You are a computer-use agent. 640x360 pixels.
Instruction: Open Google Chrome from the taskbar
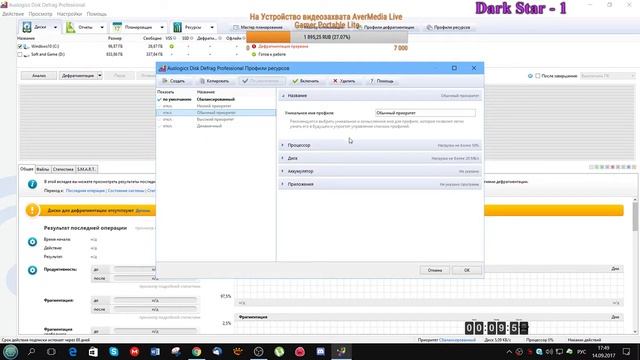tap(197, 351)
